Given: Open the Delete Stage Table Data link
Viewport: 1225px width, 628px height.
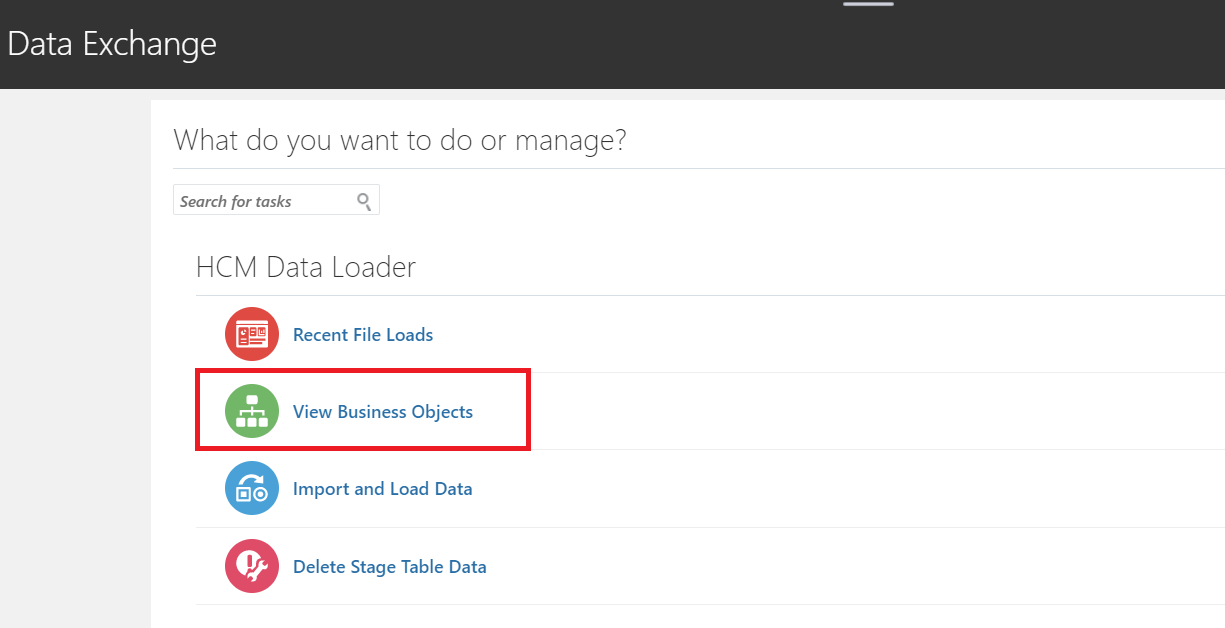Looking at the screenshot, I should (390, 567).
